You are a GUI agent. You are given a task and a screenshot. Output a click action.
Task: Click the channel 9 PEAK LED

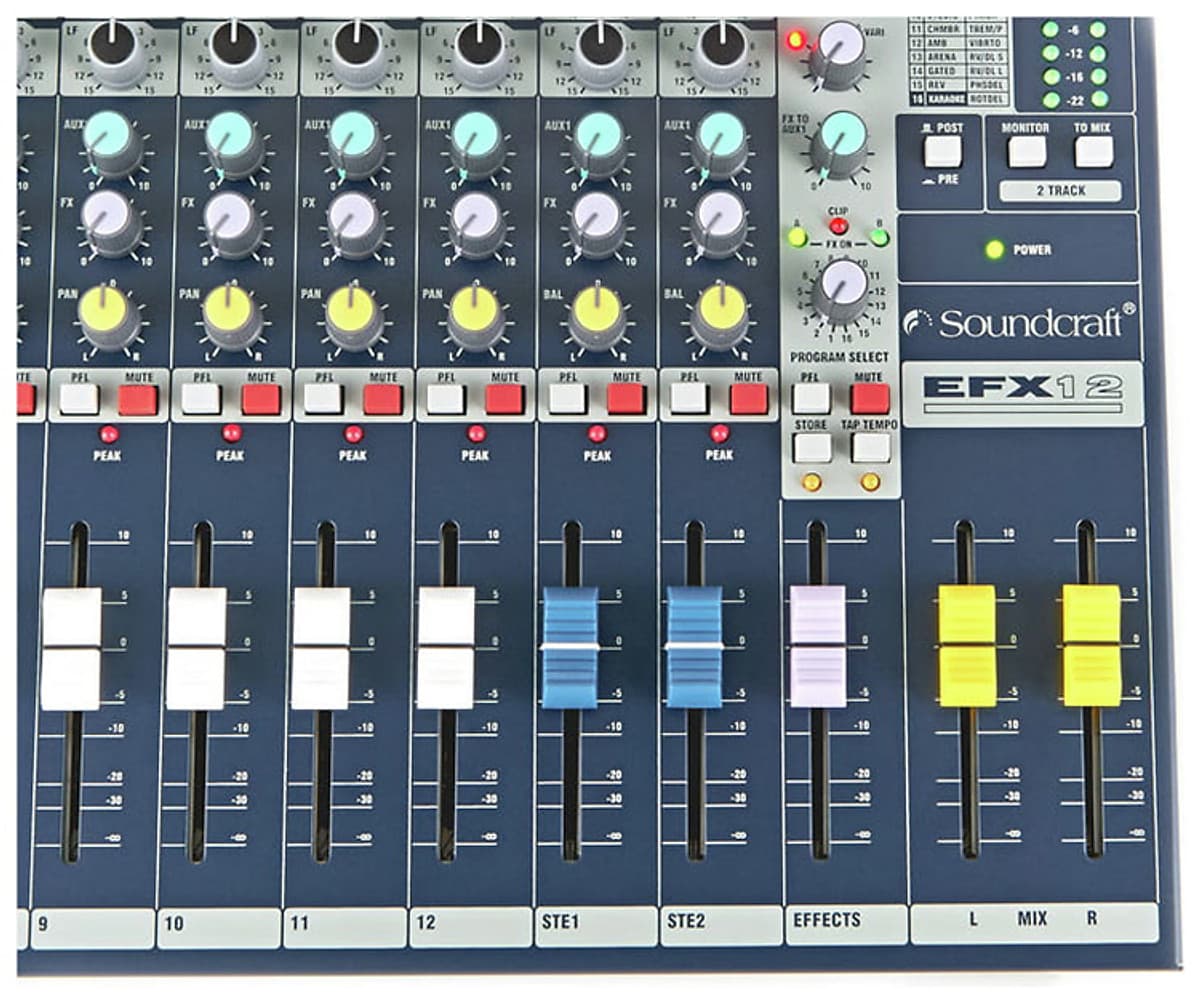110,434
